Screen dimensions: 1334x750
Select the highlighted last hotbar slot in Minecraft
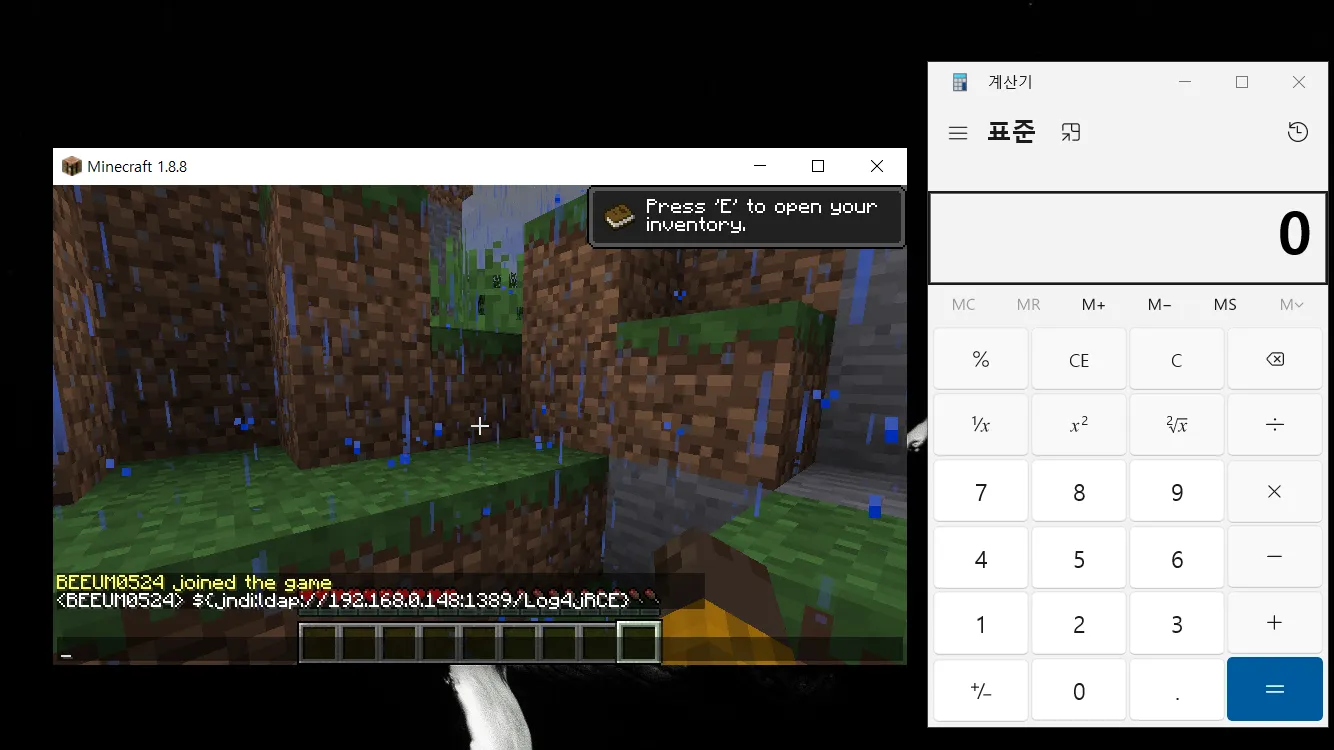coord(638,642)
